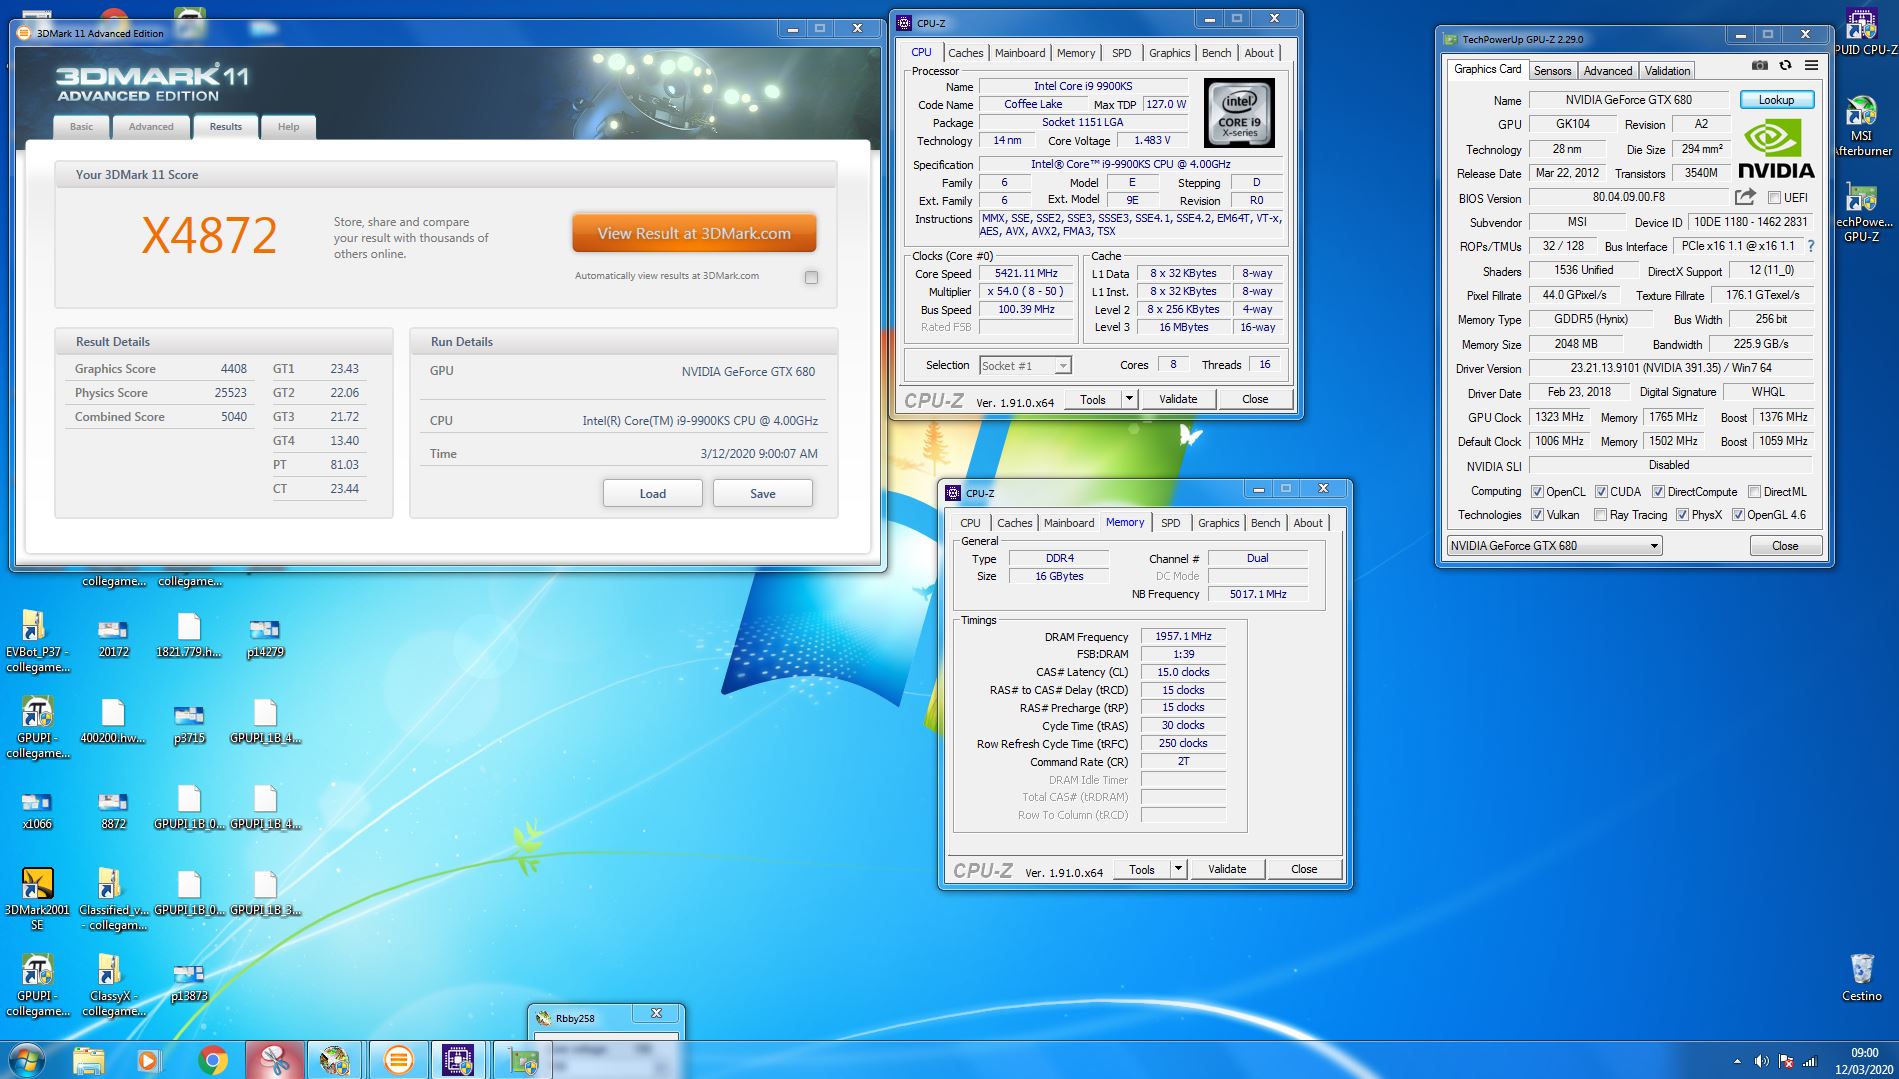Click the BIOS share/export icon in GPU-Z
The image size is (1899, 1079).
click(x=1745, y=197)
